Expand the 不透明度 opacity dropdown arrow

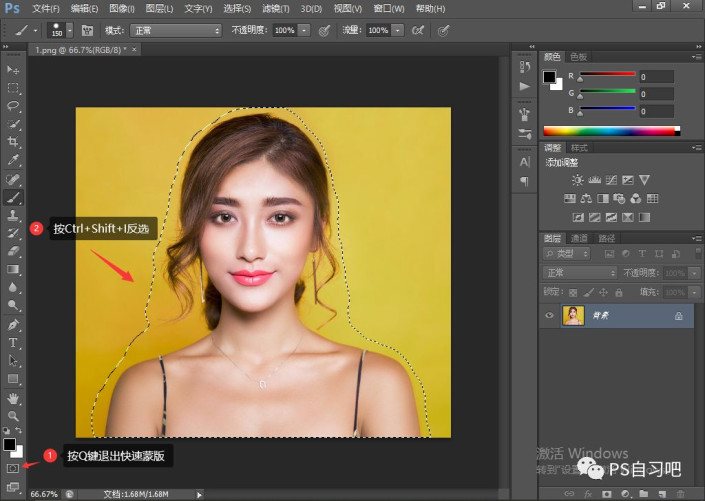click(305, 31)
